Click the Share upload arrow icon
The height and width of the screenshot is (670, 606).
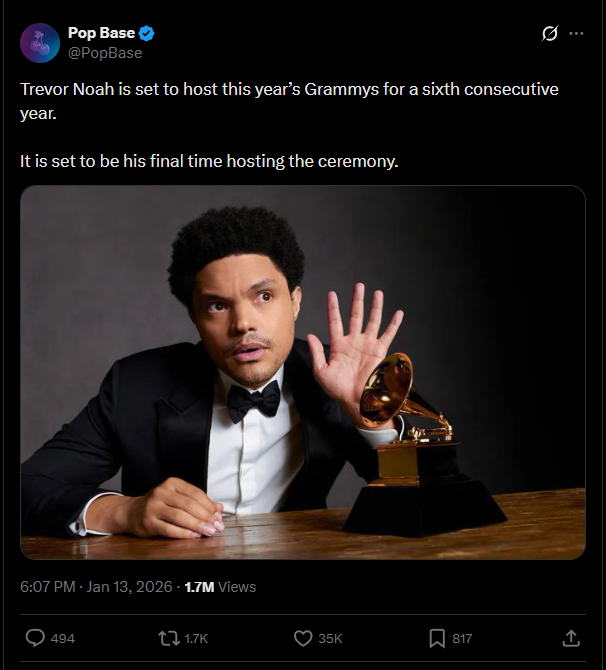[x=571, y=638]
